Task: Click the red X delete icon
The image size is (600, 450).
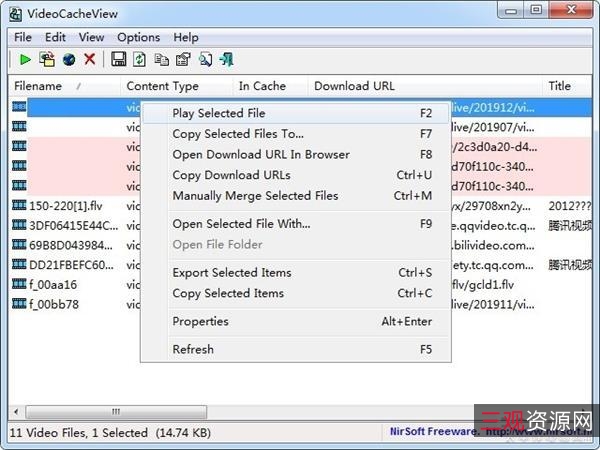Action: pyautogui.click(x=90, y=60)
